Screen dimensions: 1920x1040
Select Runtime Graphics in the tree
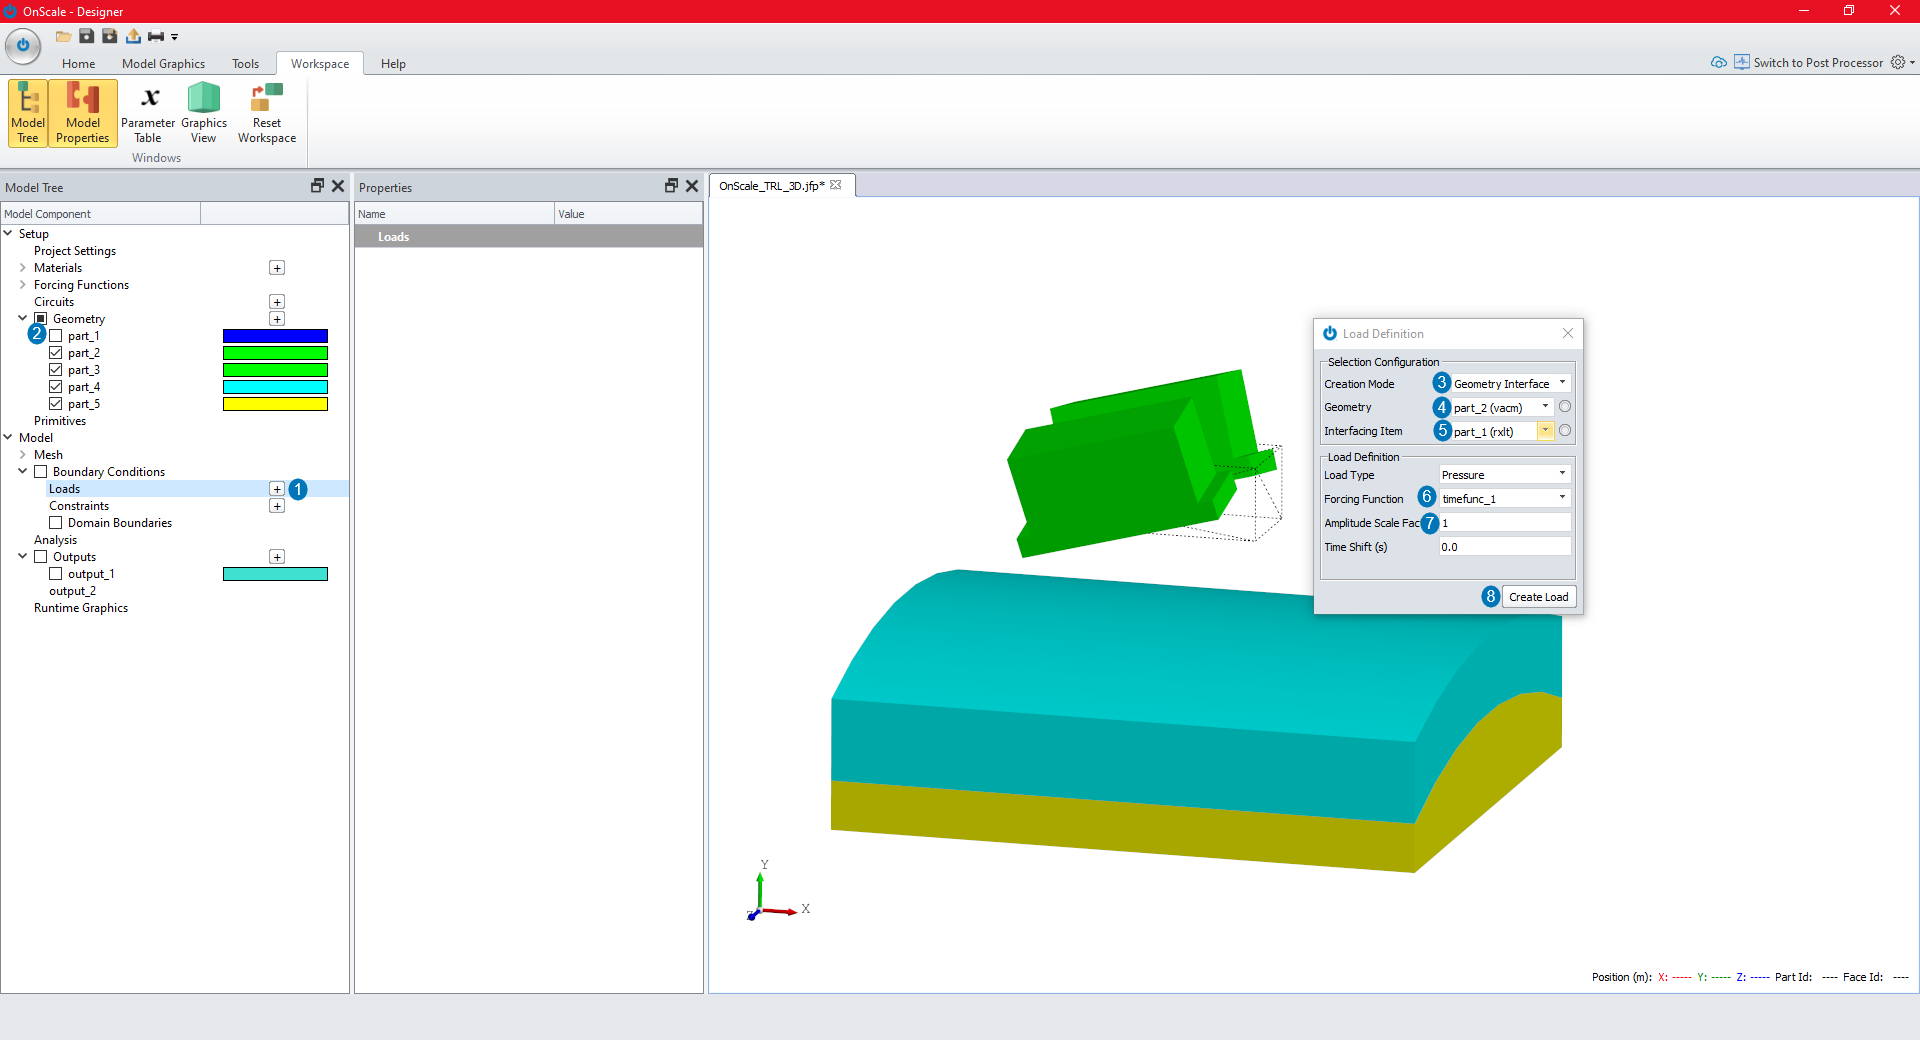81,608
